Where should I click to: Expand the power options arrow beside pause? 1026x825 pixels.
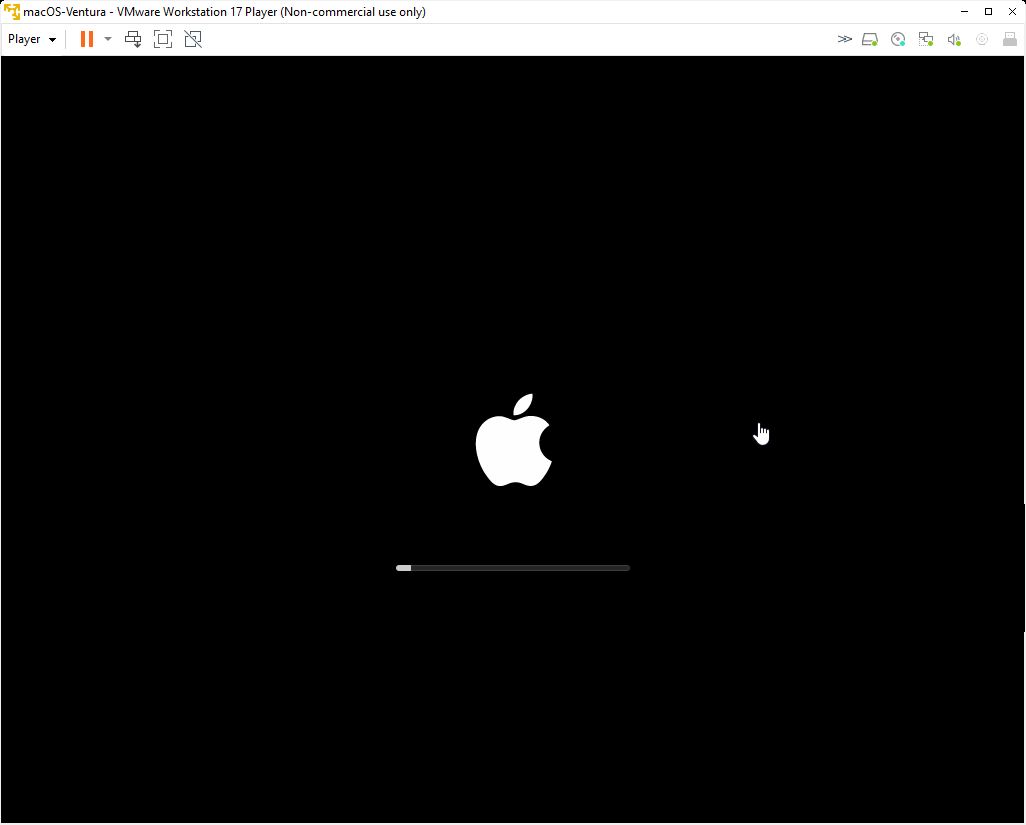108,39
